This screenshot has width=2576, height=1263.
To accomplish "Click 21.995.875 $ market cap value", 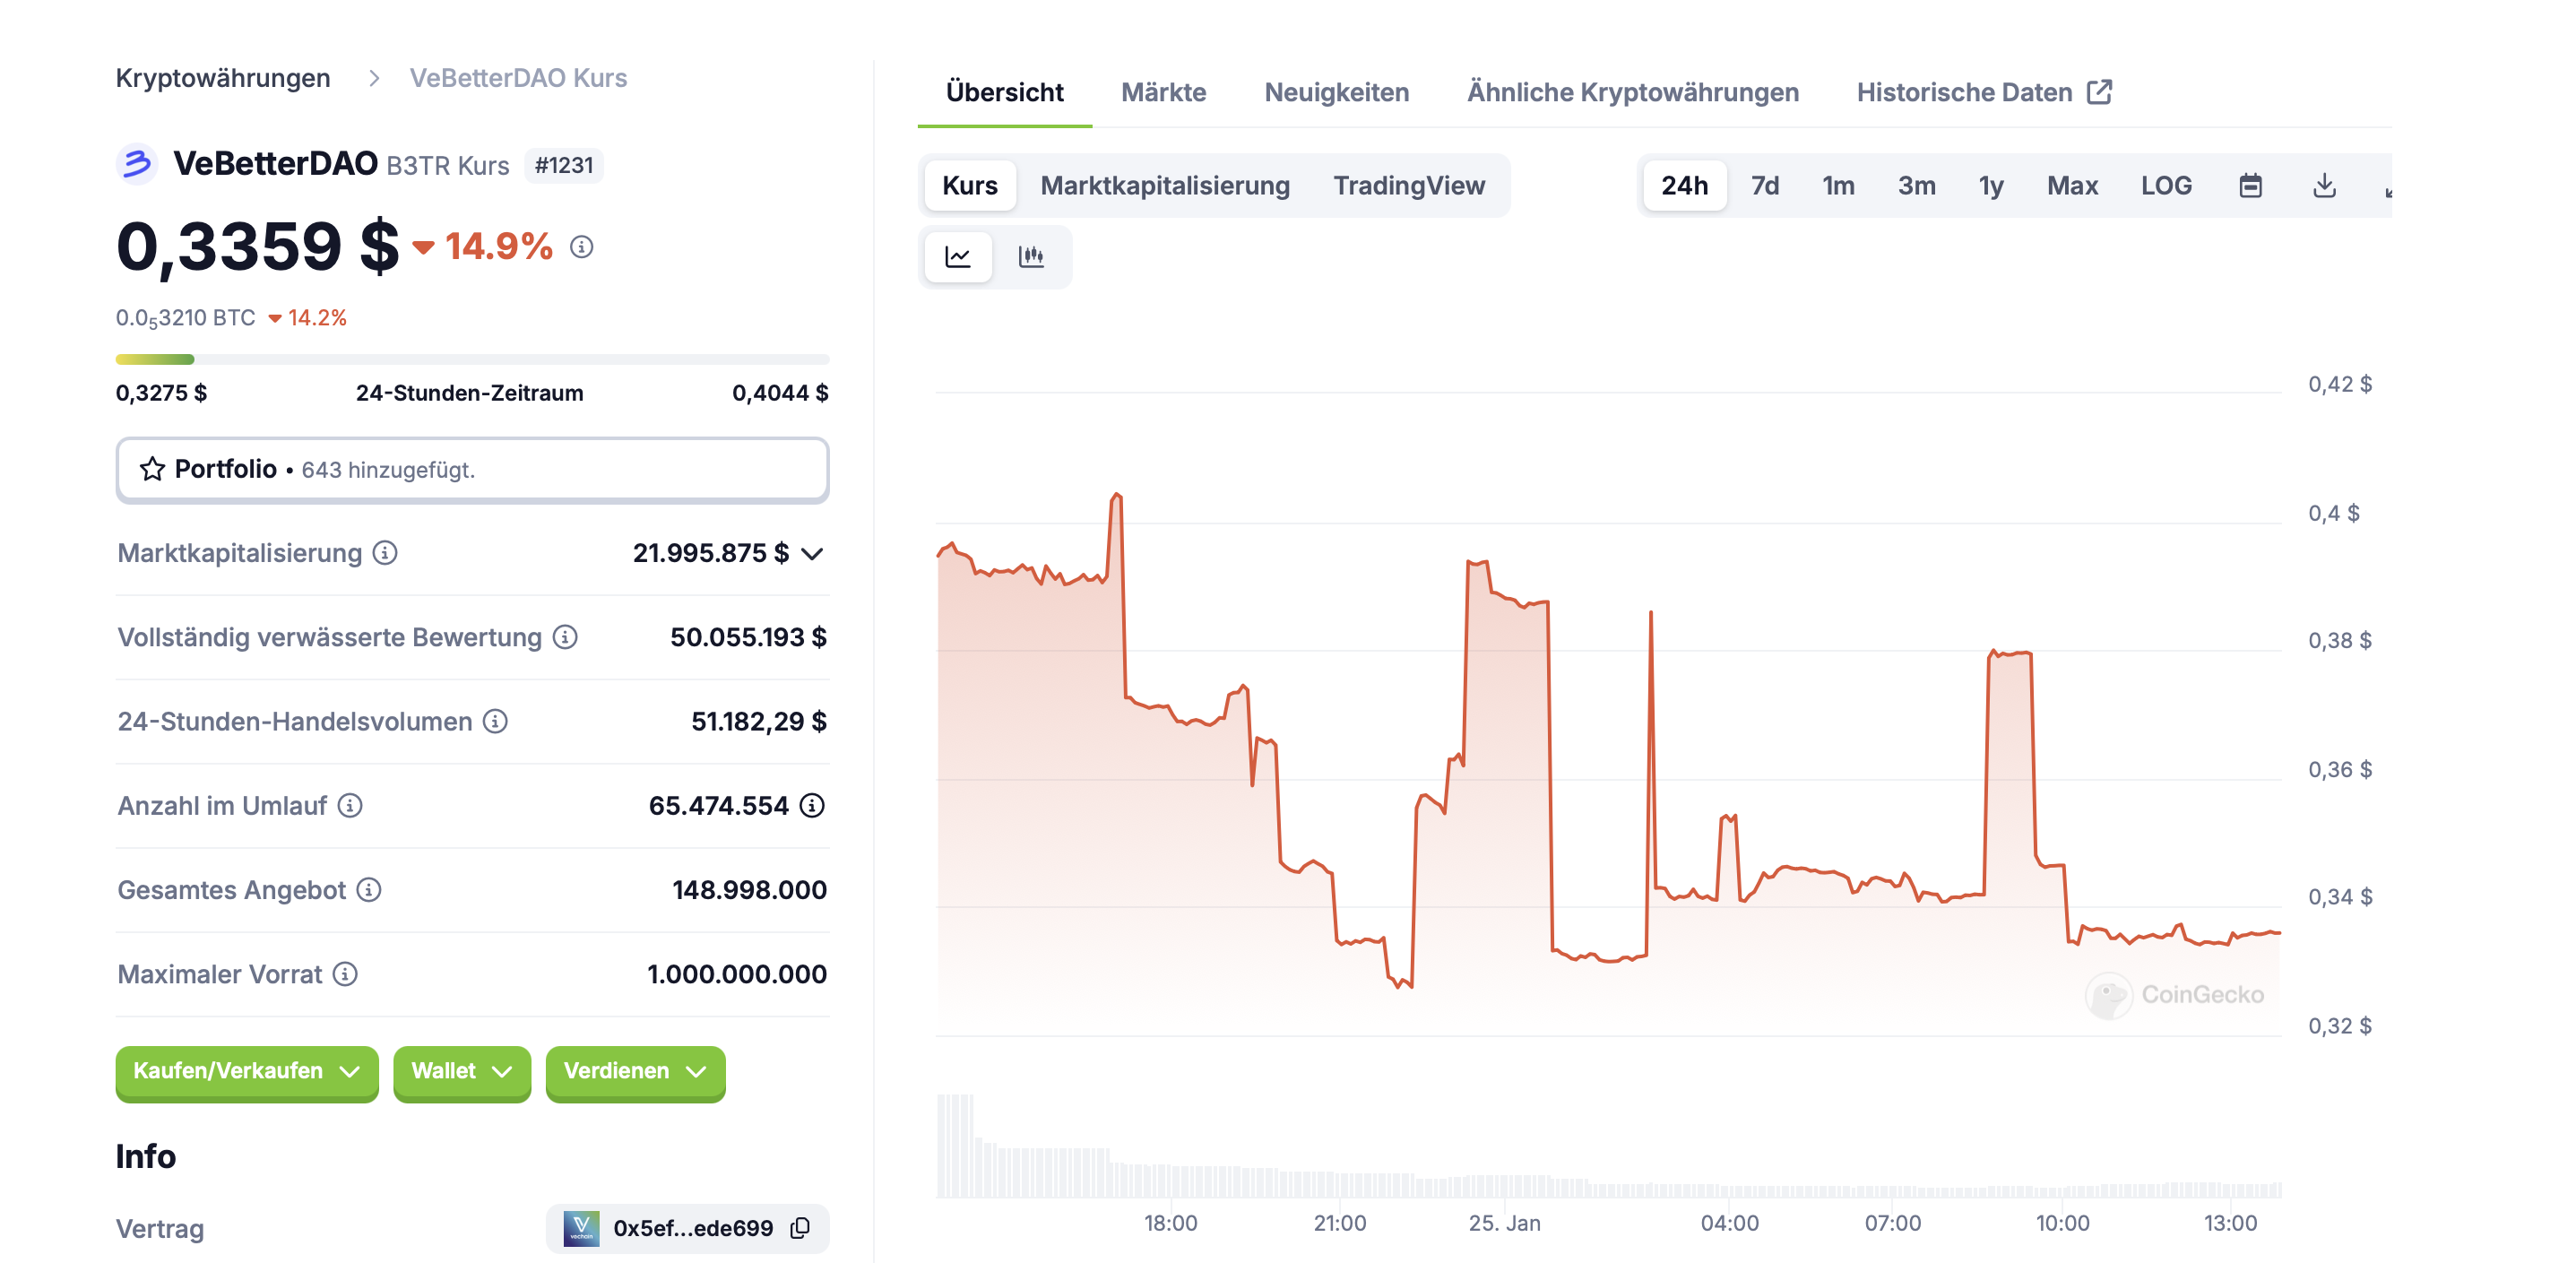I will click(x=711, y=553).
